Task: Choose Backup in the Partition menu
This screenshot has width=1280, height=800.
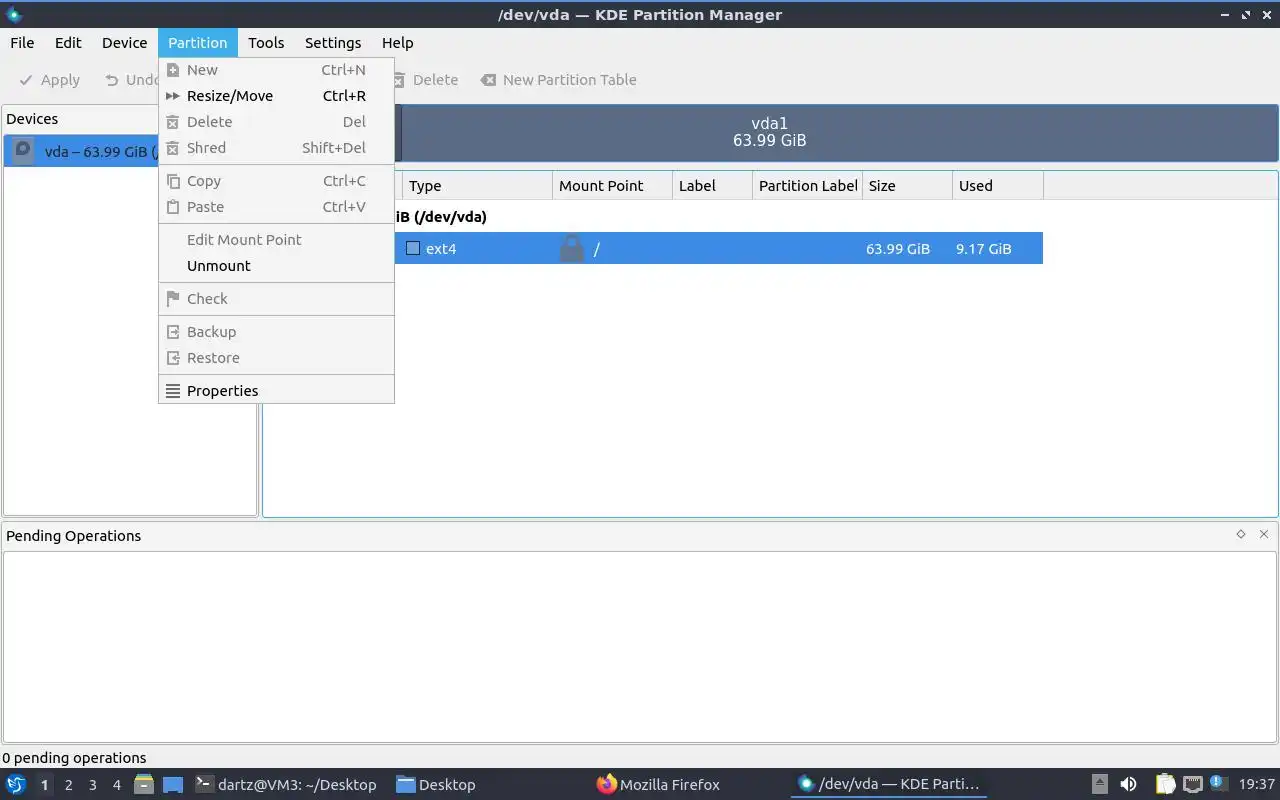Action: [276, 332]
